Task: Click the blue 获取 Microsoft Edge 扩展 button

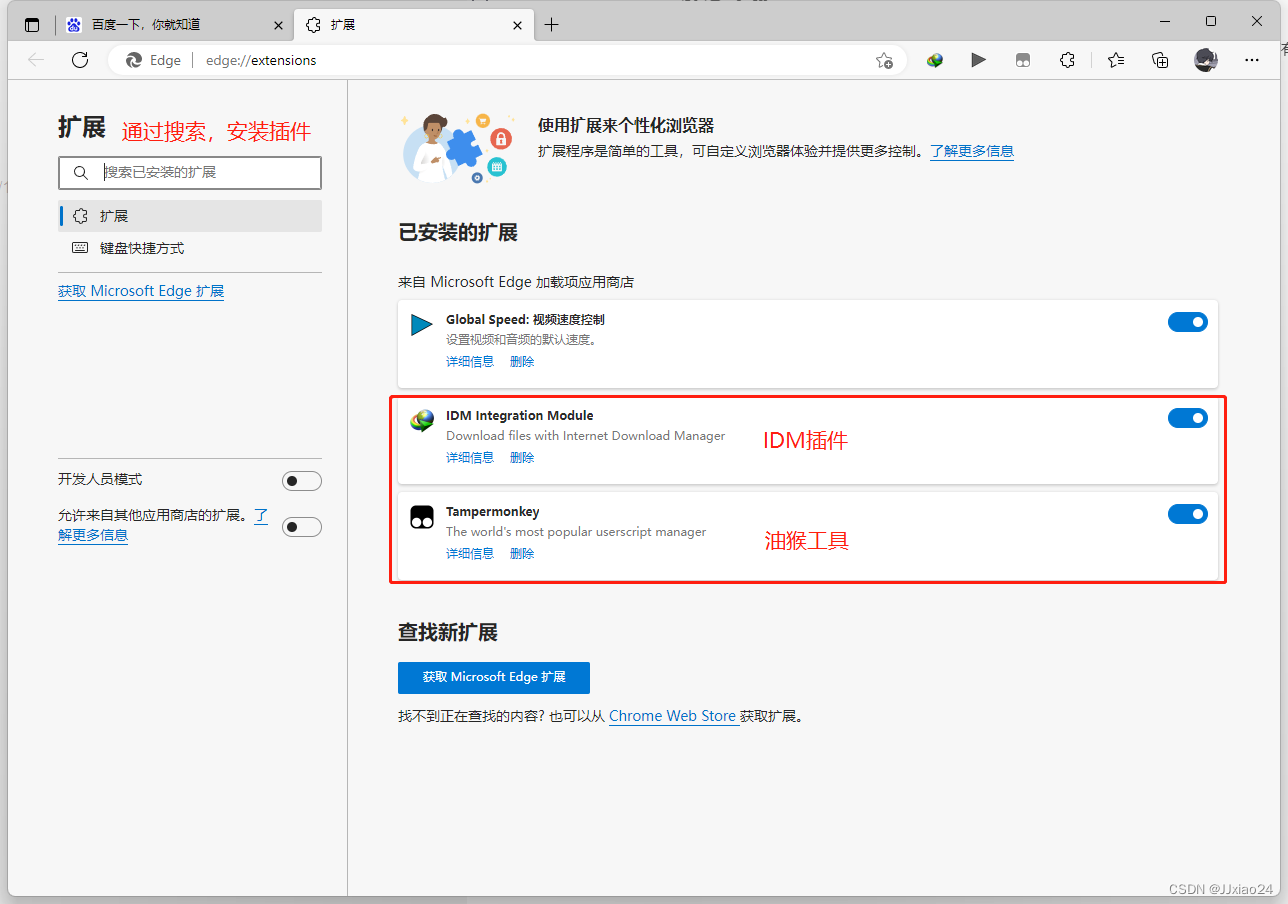Action: coord(494,677)
